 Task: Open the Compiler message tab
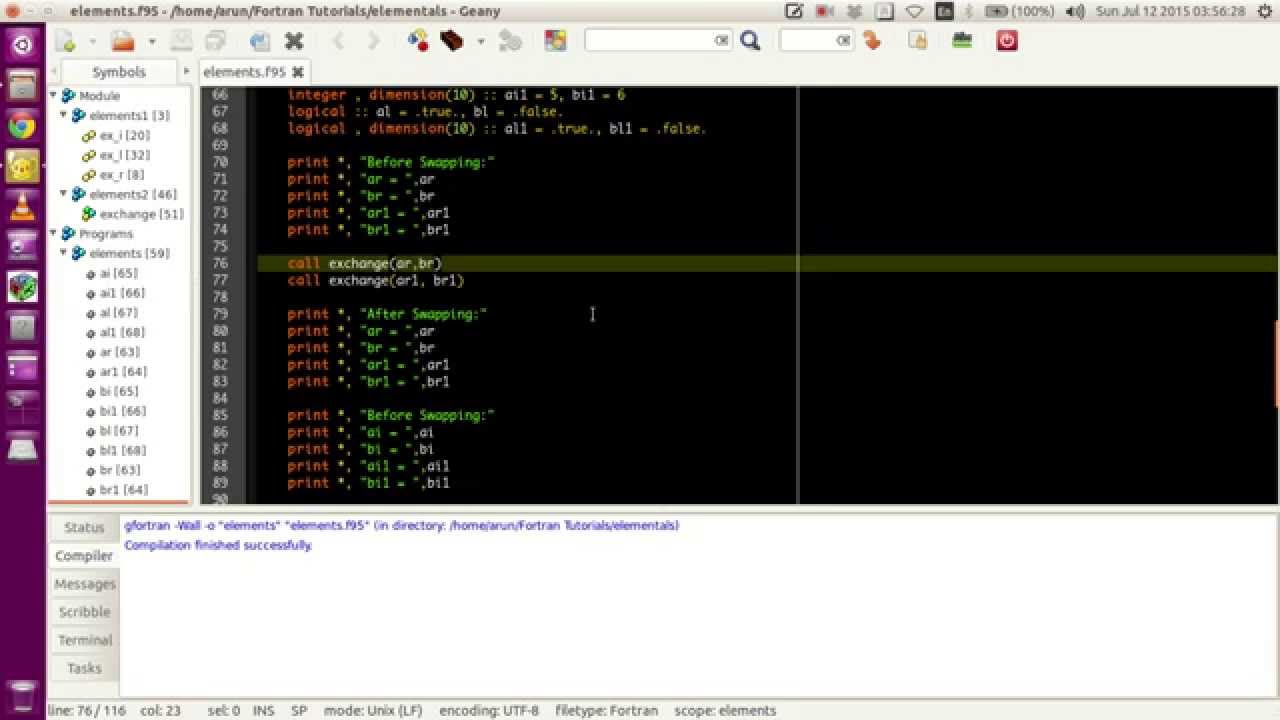point(84,556)
